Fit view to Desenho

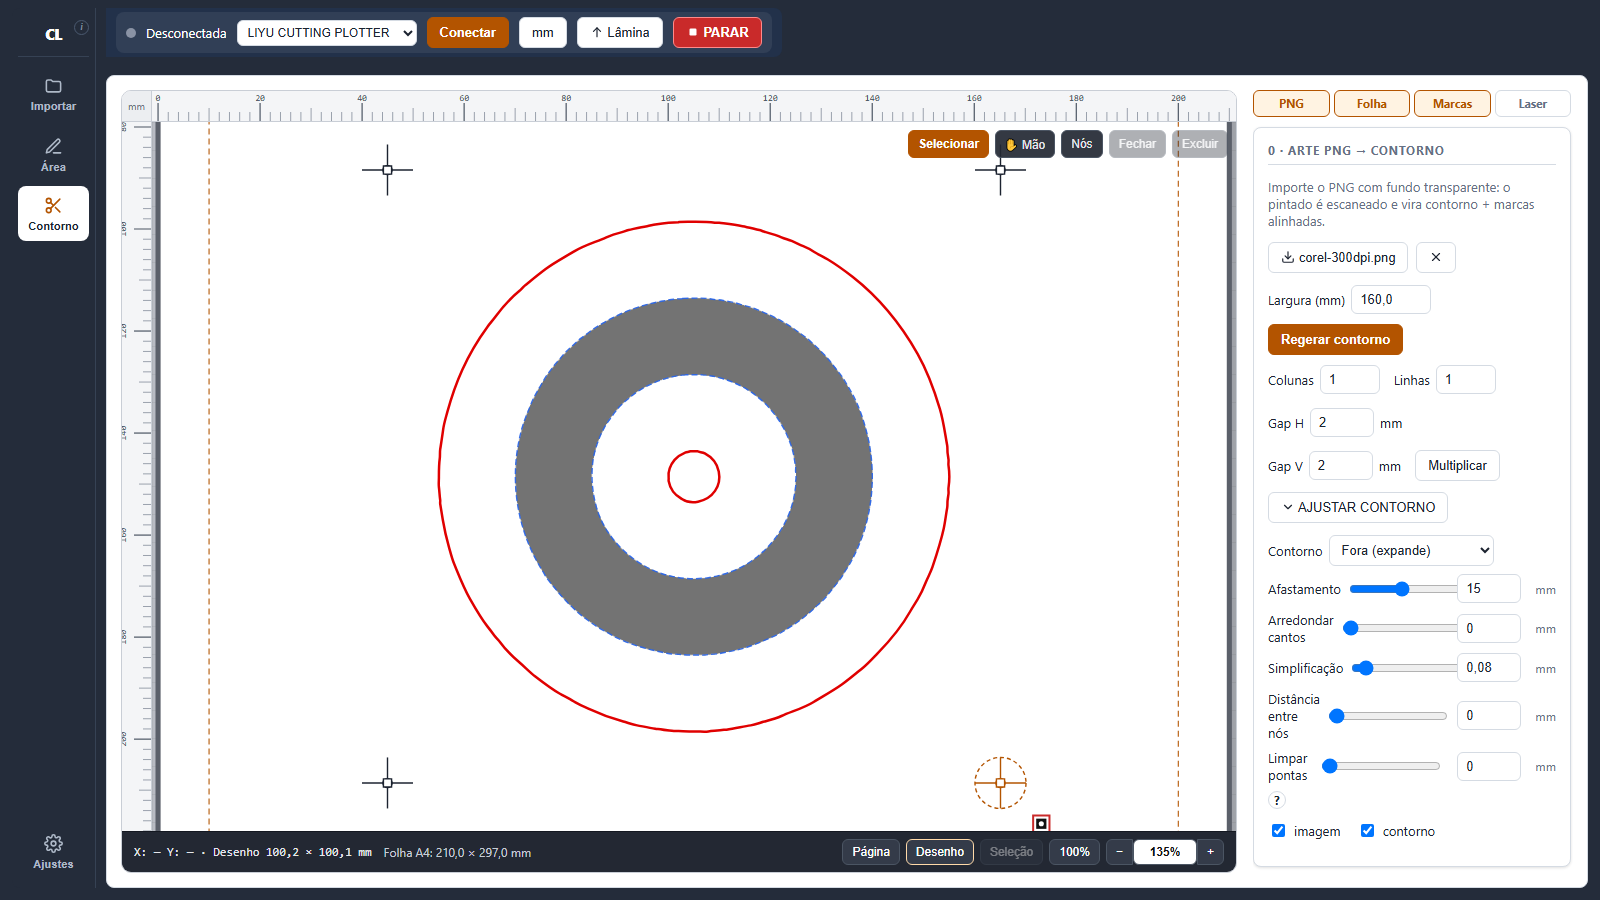click(x=940, y=852)
